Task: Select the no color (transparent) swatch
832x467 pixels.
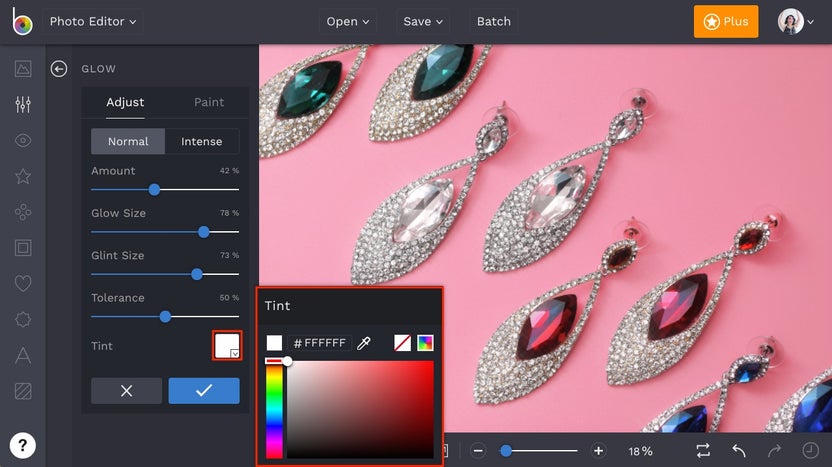Action: (x=402, y=343)
